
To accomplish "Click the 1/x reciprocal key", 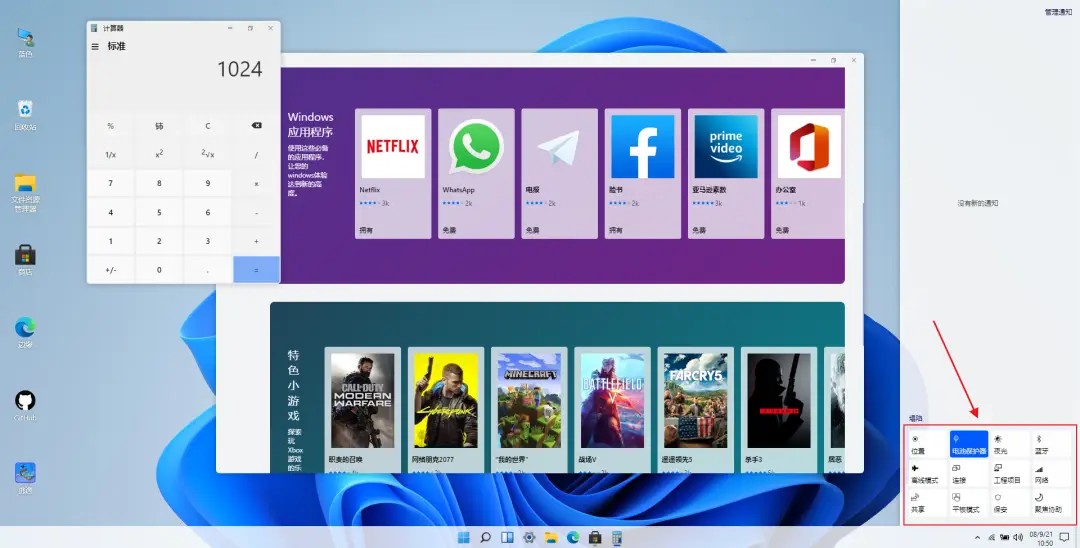I will tap(110, 155).
